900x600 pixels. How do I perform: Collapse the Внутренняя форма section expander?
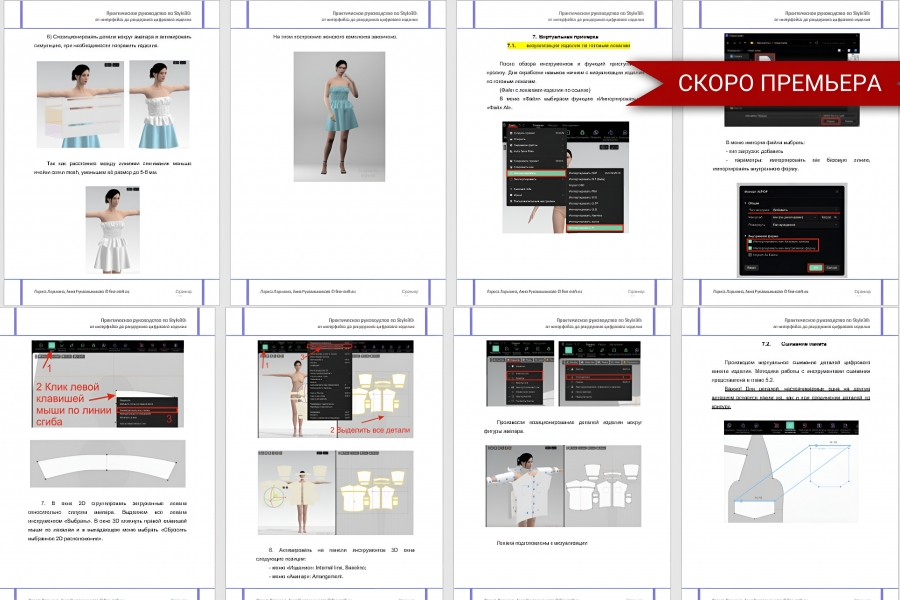pos(746,236)
